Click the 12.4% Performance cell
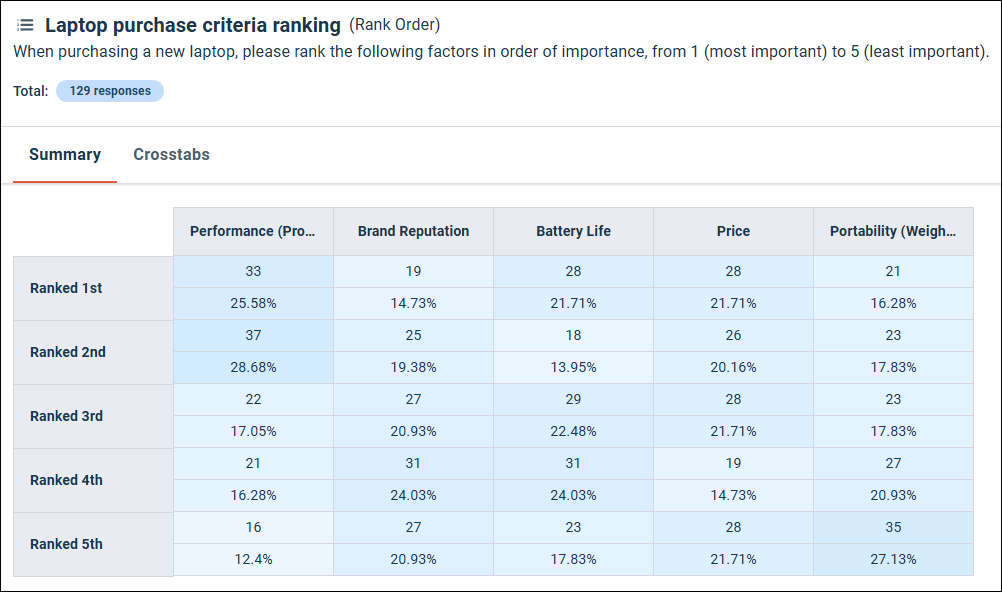 (253, 559)
